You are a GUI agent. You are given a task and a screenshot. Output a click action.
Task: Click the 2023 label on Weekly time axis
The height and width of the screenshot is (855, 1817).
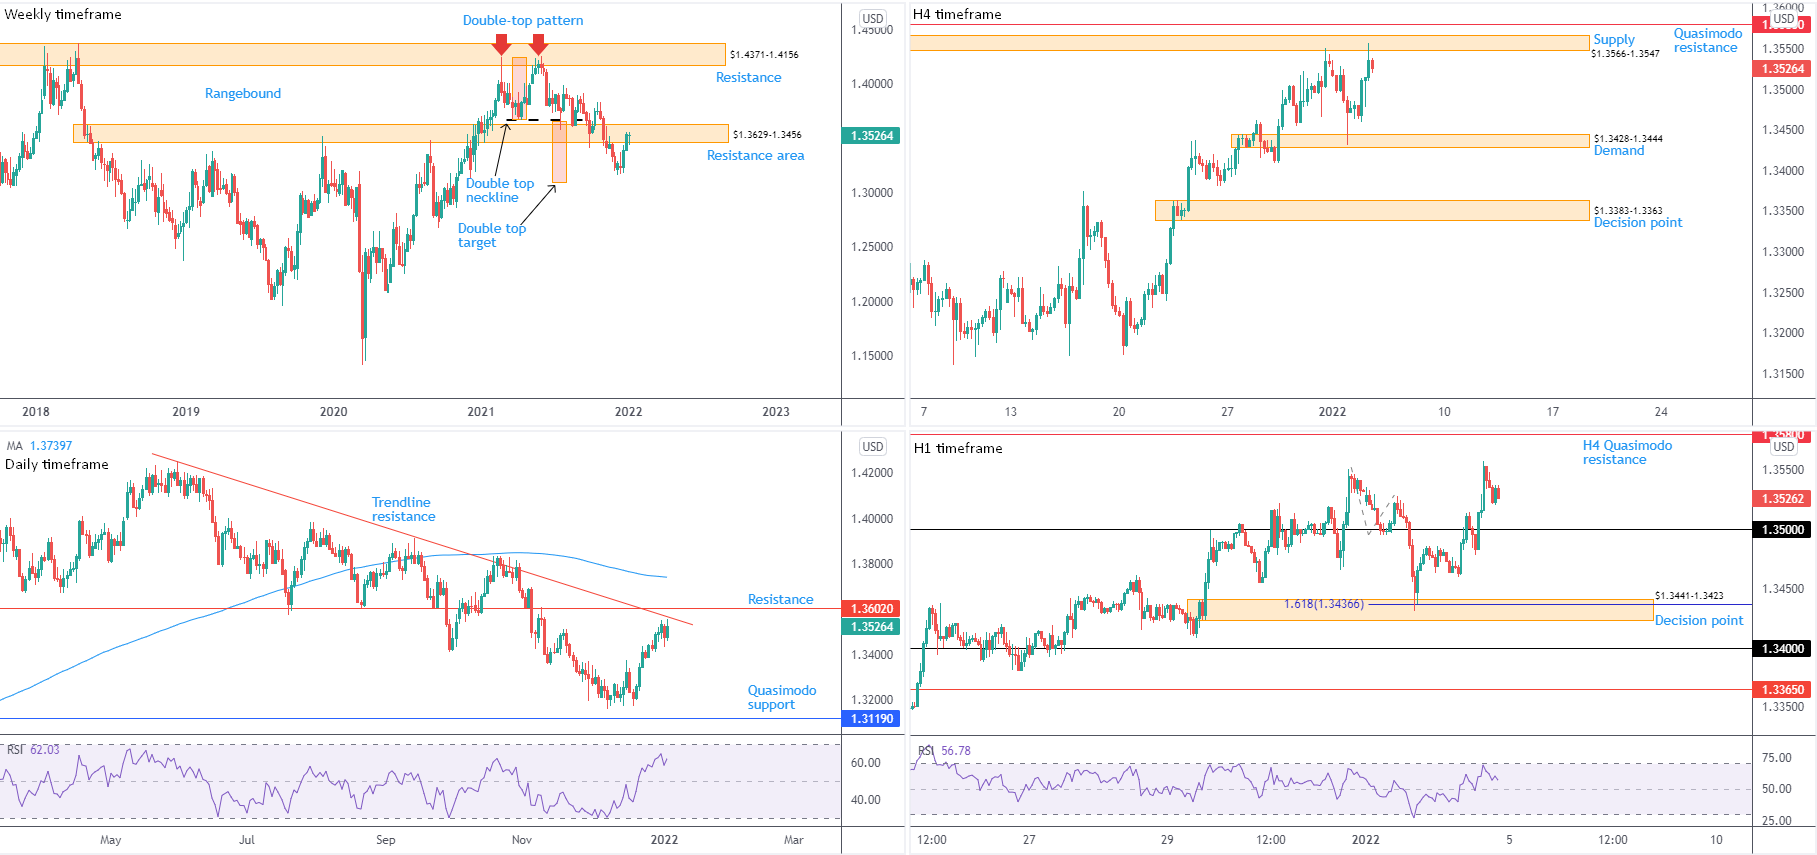[x=776, y=411]
